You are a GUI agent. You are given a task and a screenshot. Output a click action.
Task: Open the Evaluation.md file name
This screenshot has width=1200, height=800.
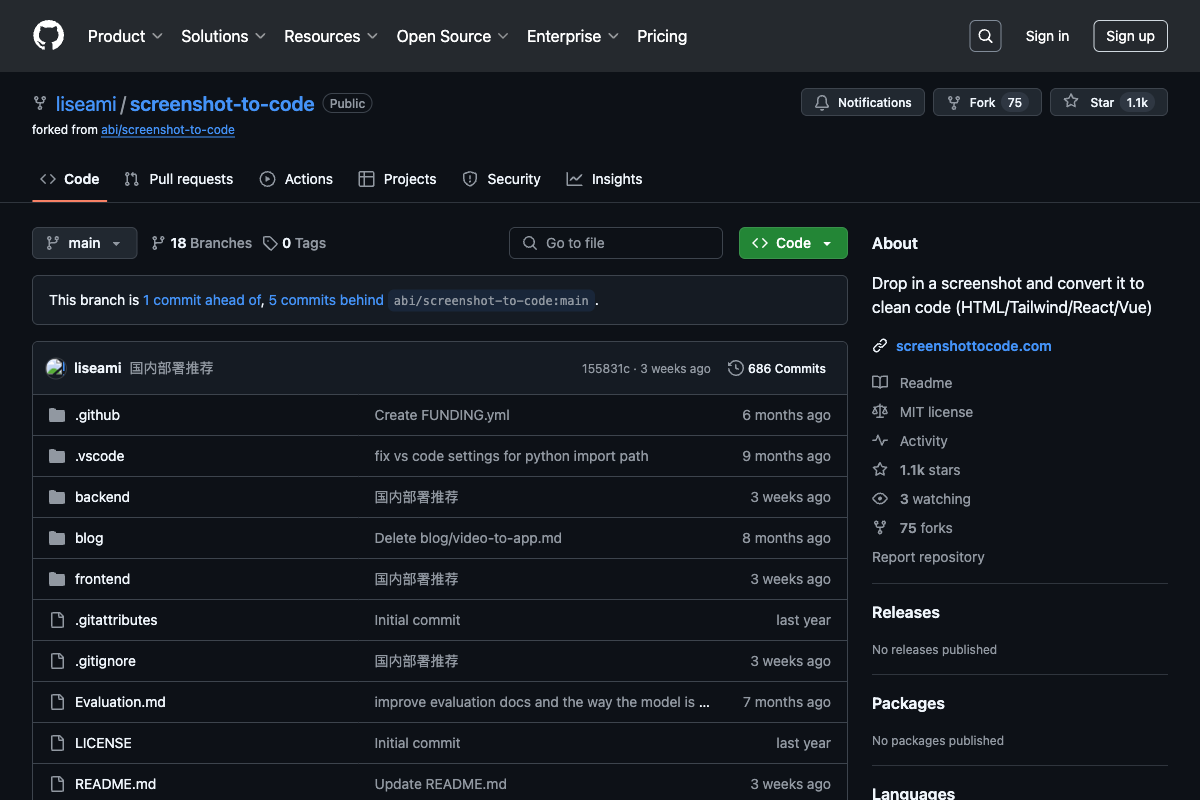(x=120, y=702)
